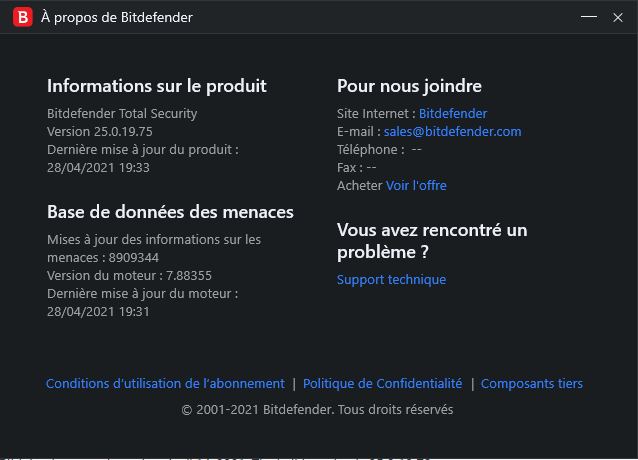Click the Bitdefender logo in title bar

(18, 17)
